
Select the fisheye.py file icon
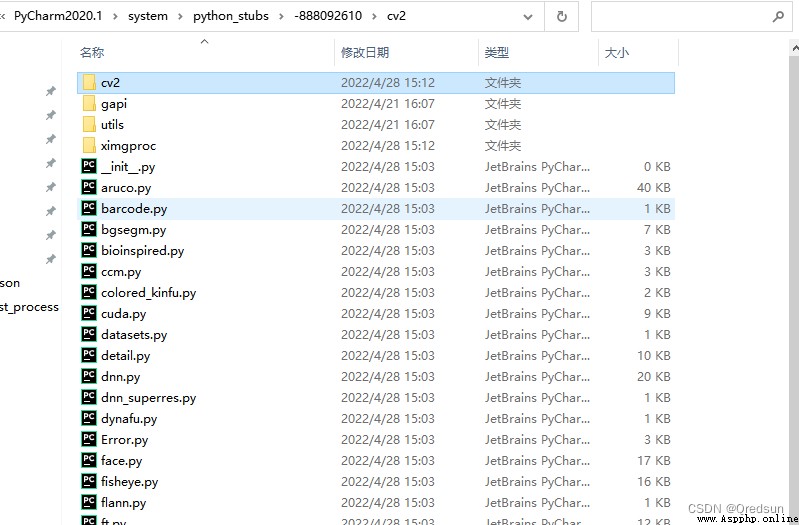pyautogui.click(x=89, y=481)
